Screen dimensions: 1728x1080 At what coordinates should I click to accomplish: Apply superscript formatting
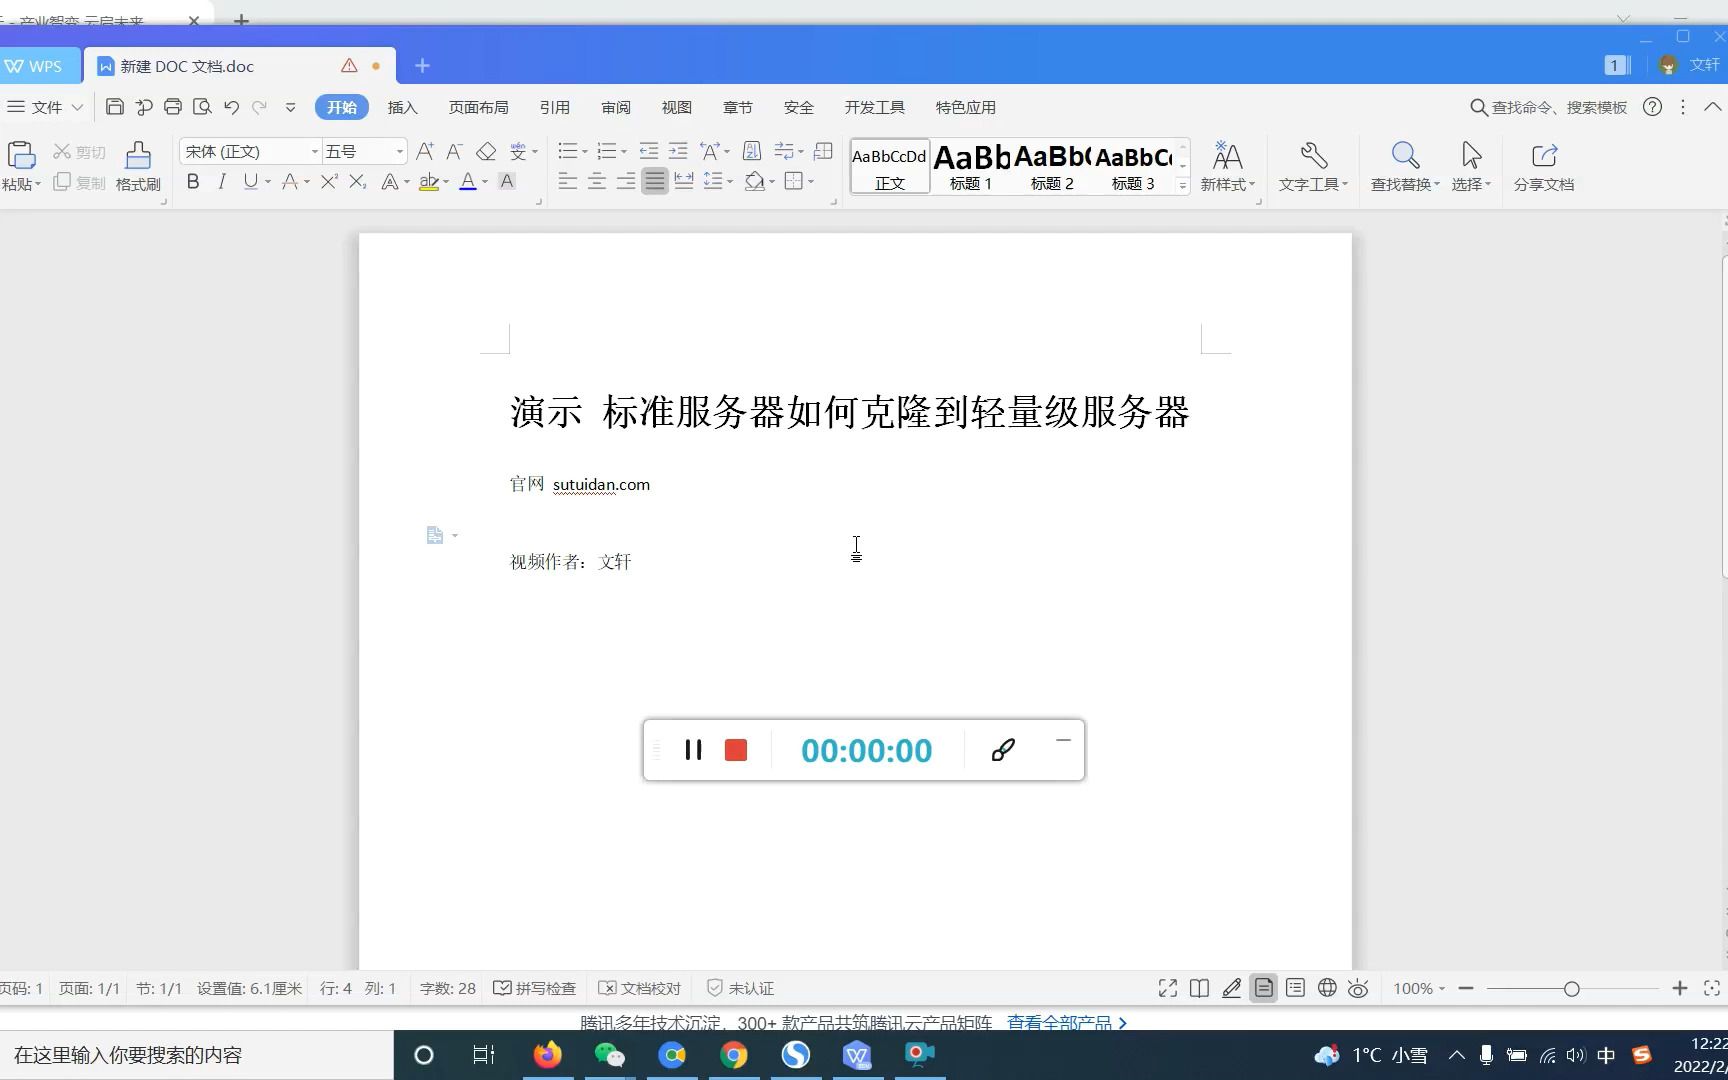[329, 181]
